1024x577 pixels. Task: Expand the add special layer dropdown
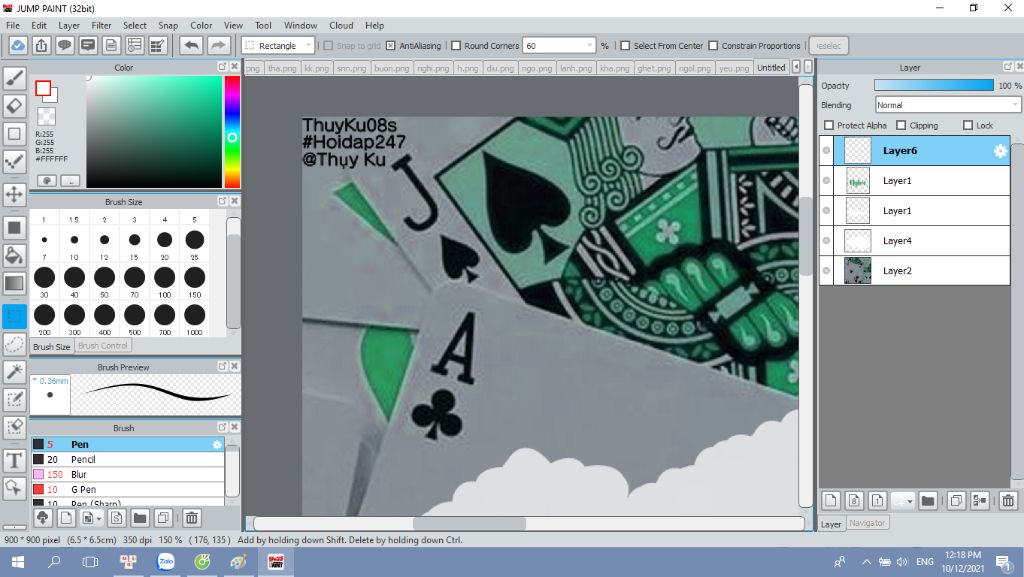[x=909, y=501]
